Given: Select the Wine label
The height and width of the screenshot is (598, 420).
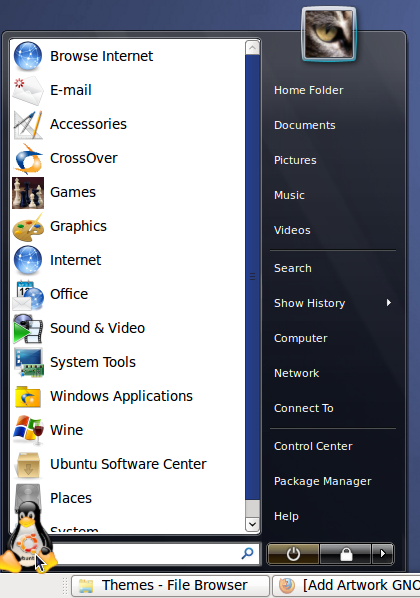Looking at the screenshot, I should pos(67,430).
